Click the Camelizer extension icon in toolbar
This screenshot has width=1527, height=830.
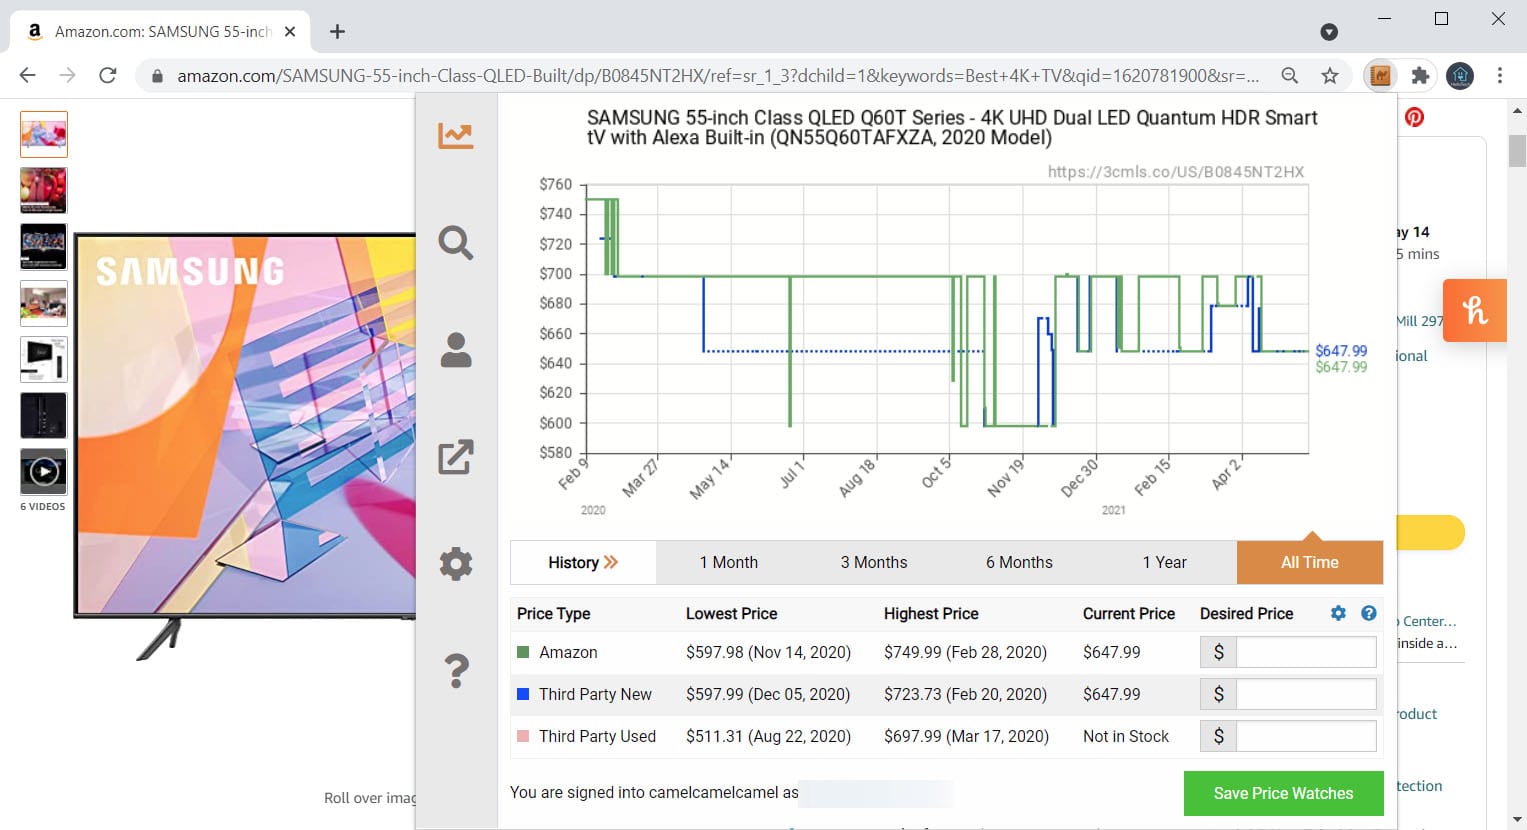tap(1380, 75)
